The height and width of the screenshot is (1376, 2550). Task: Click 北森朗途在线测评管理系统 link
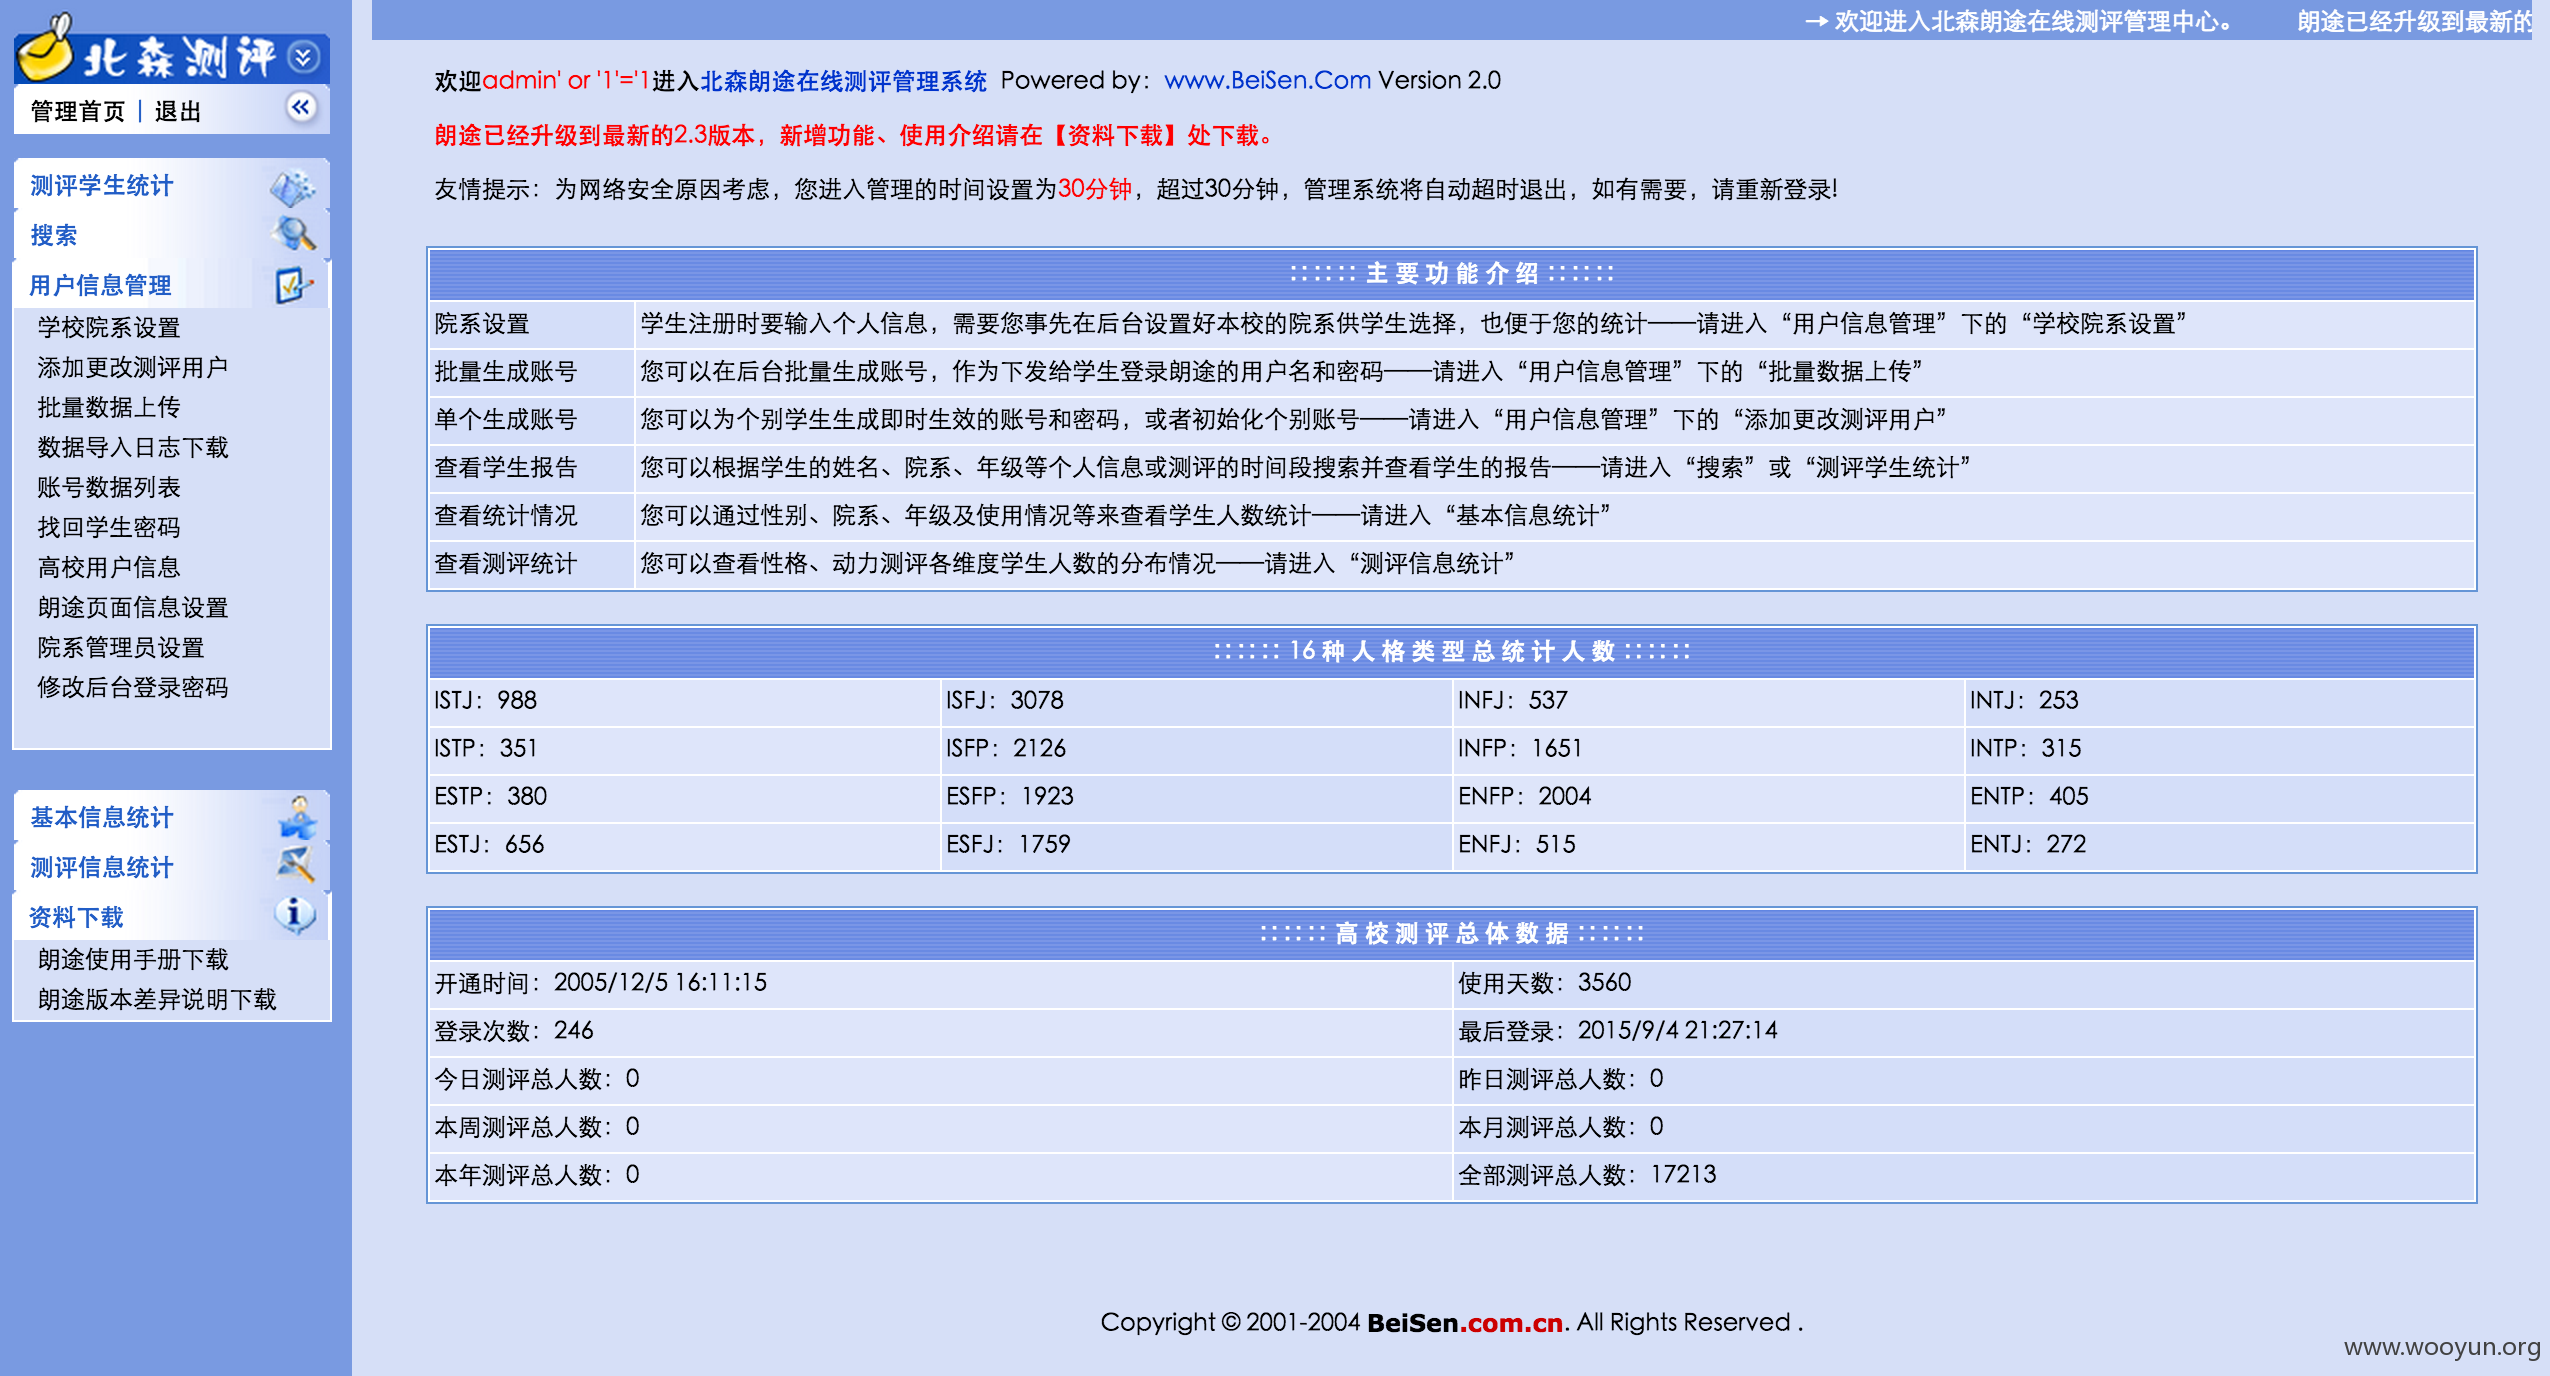[843, 81]
